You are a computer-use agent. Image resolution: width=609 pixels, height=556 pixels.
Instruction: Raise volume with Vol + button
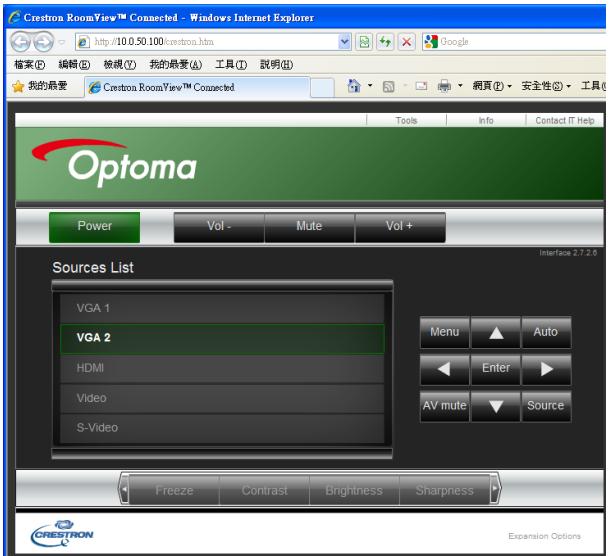[x=400, y=228]
